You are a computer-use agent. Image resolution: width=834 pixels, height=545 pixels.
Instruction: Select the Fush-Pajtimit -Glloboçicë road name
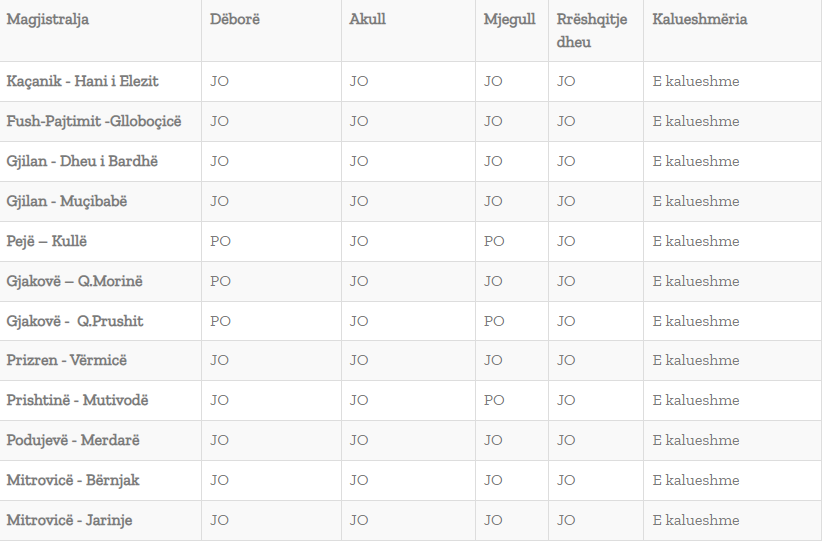click(94, 121)
